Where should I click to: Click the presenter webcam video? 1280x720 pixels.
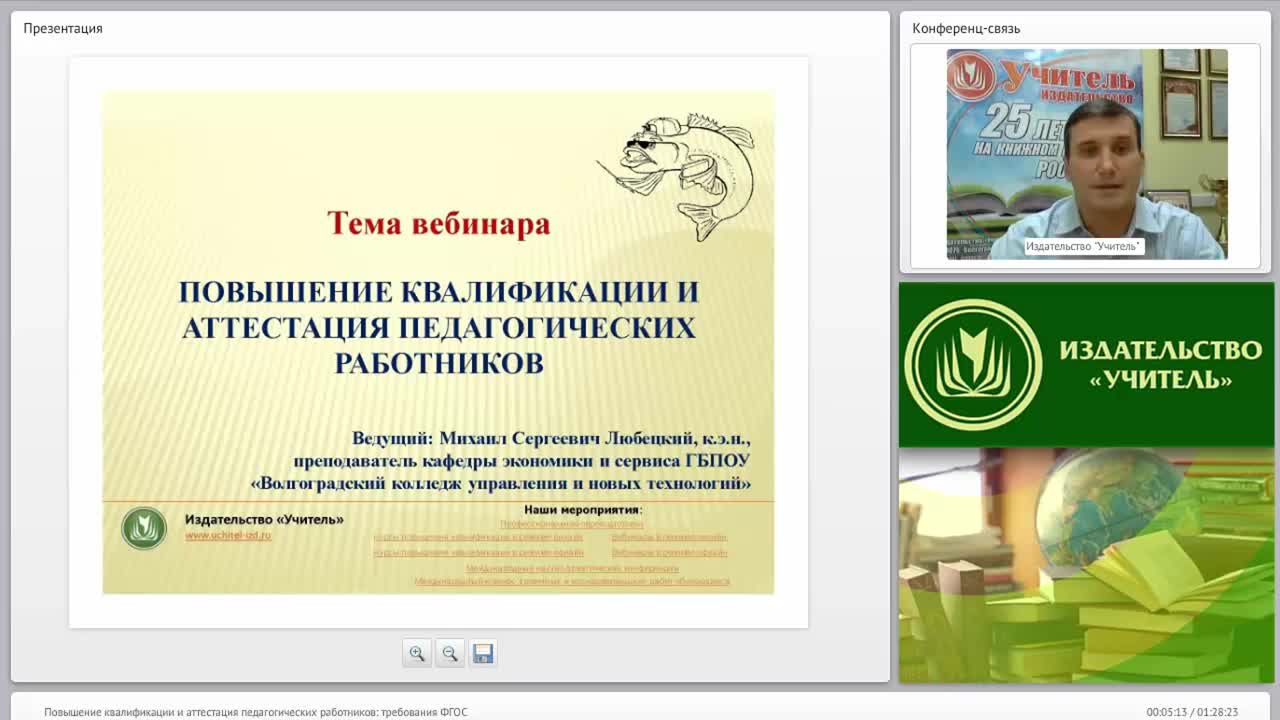1086,154
